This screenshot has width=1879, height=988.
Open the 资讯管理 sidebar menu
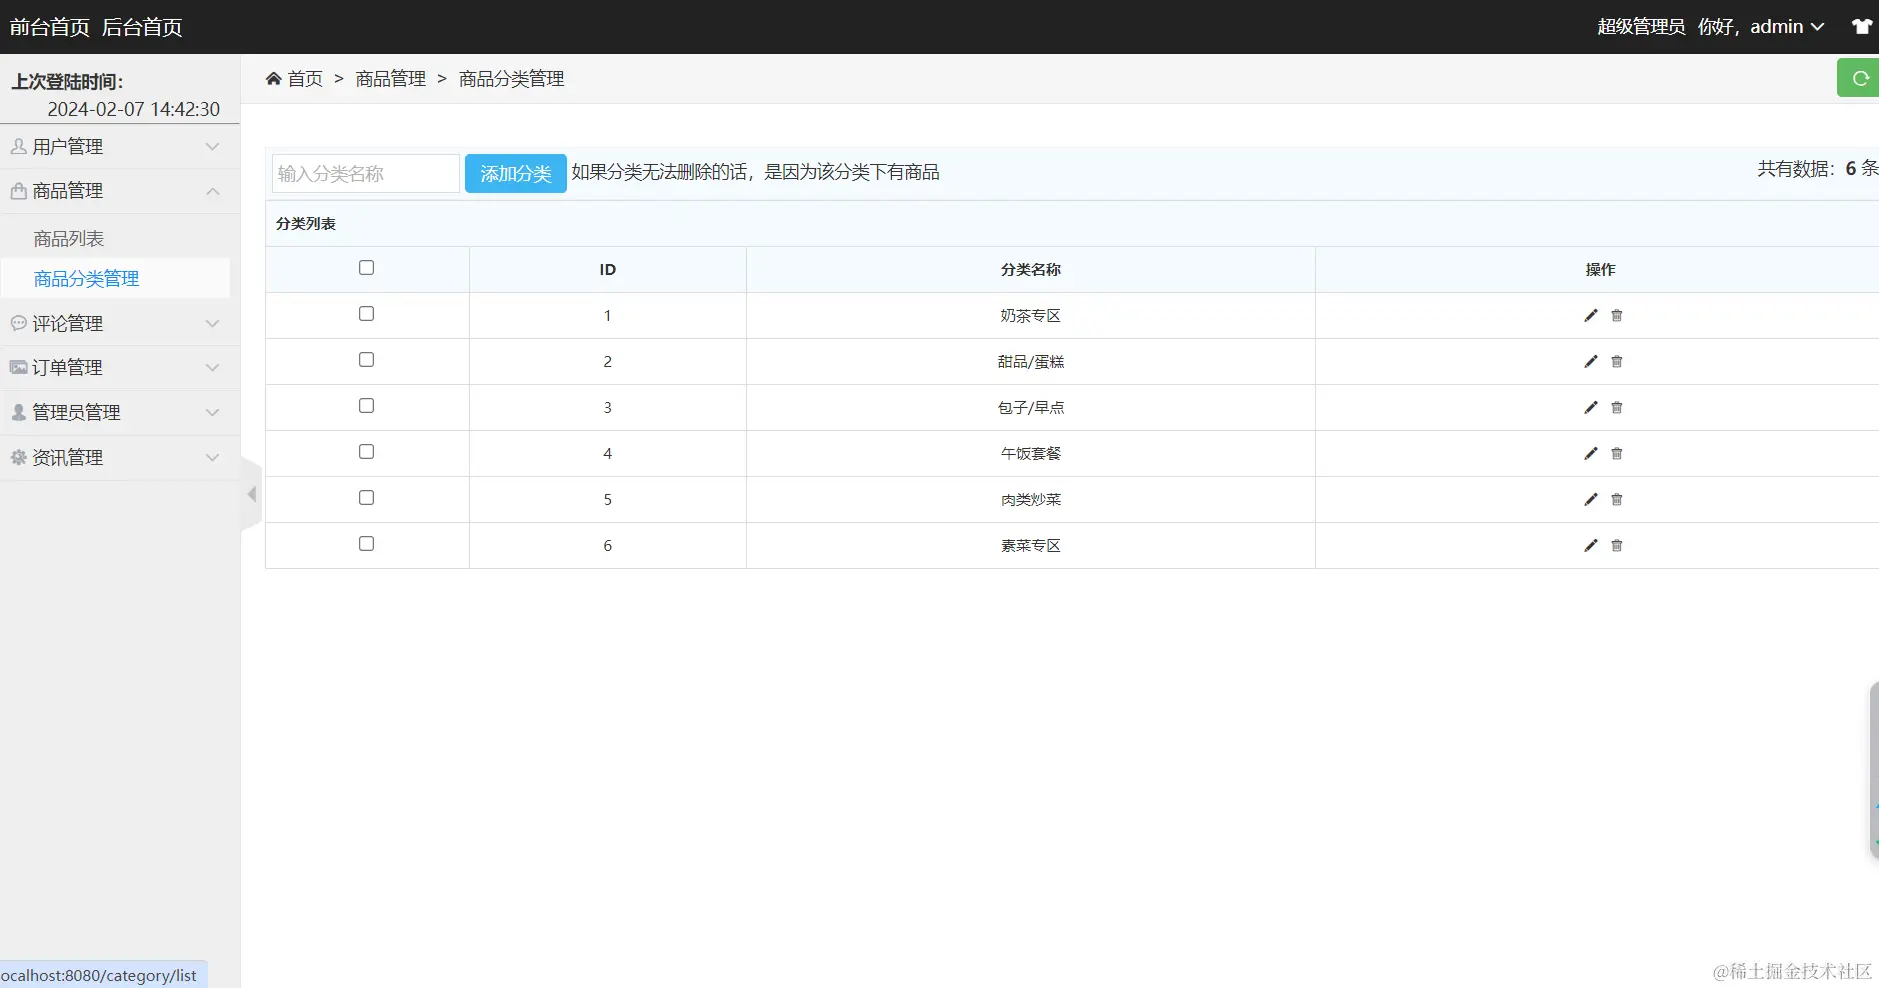point(120,458)
